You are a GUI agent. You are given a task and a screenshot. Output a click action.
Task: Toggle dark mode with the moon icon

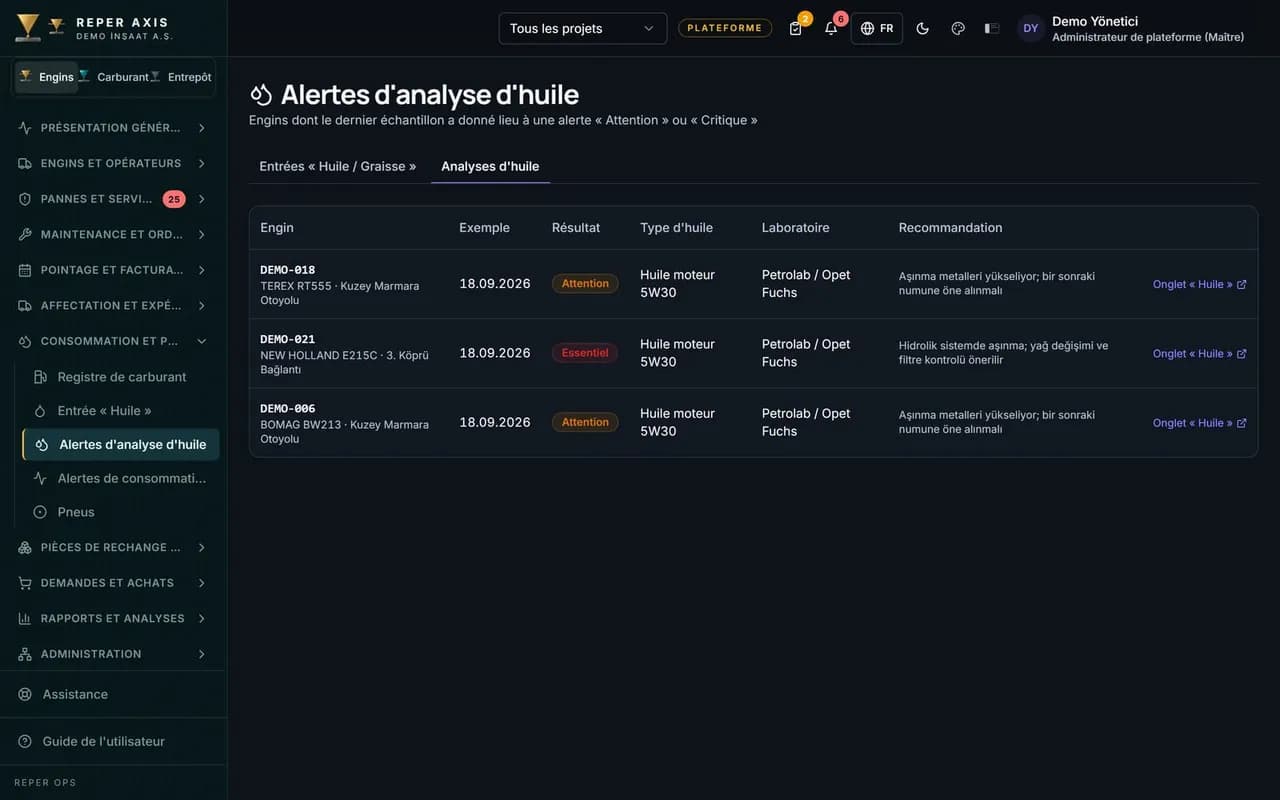click(x=923, y=28)
